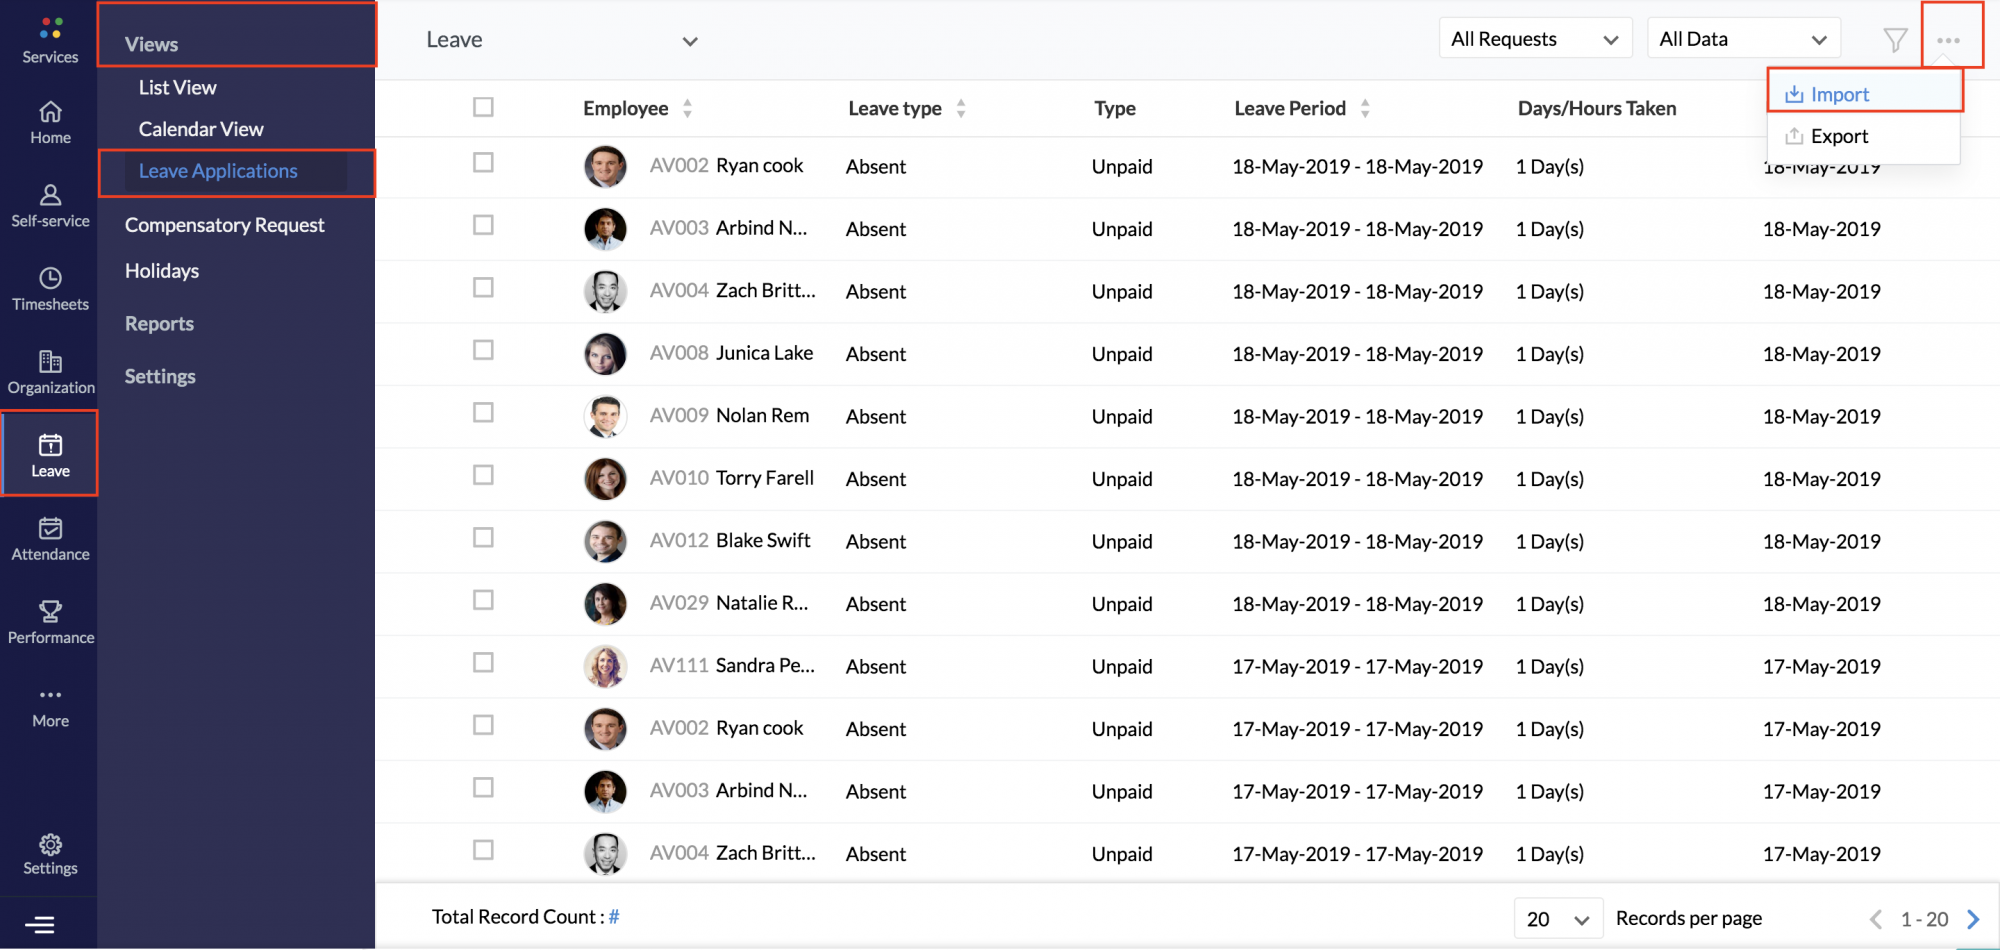Switch to Calendar View
2000x950 pixels.
tap(201, 129)
